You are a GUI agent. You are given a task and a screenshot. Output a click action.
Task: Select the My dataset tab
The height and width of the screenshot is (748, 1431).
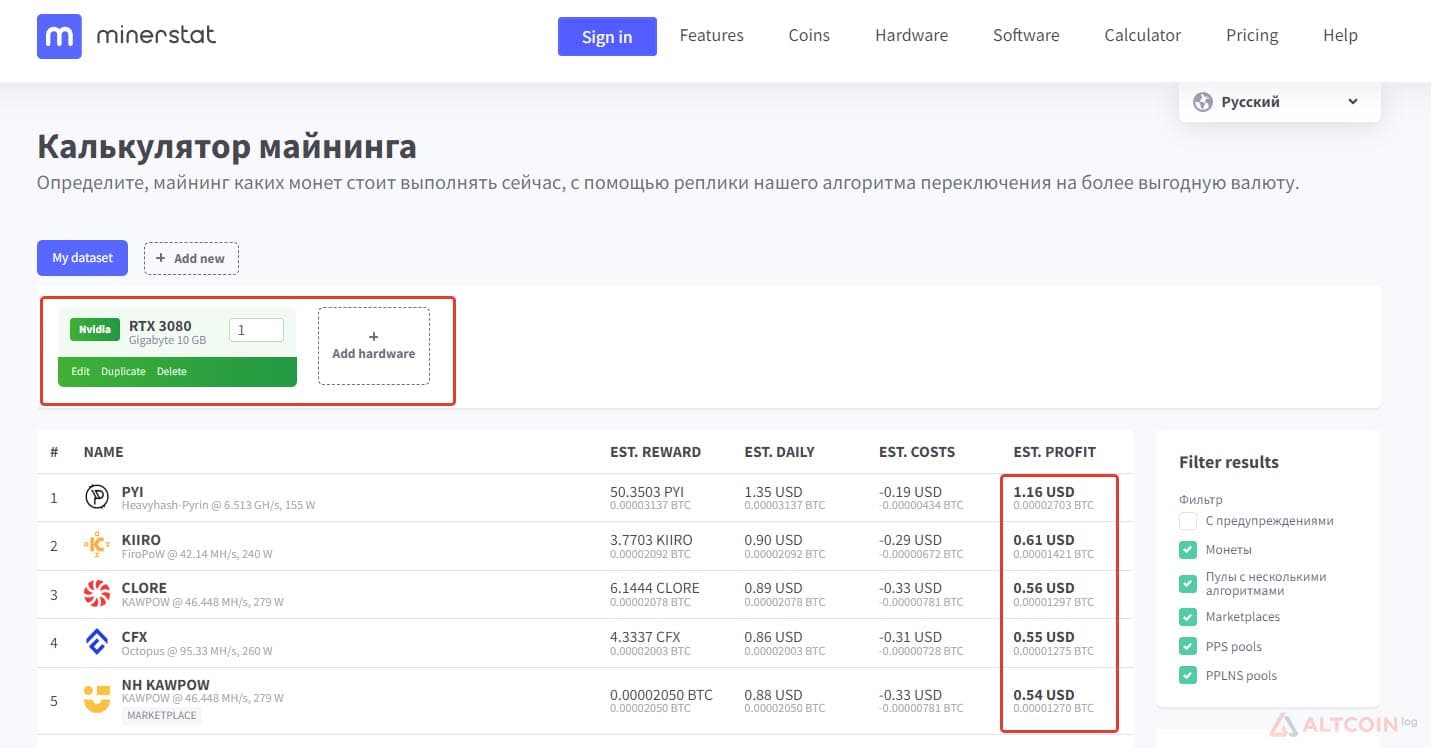point(83,258)
